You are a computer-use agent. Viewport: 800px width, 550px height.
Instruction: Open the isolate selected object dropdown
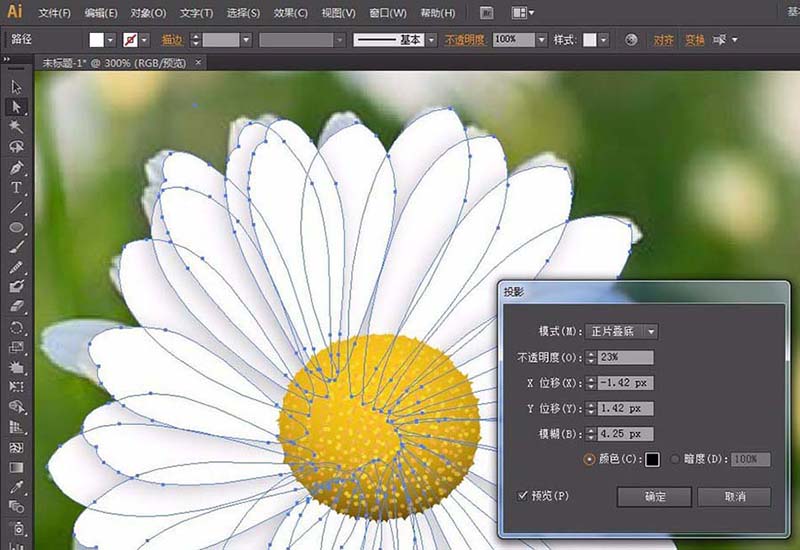click(x=734, y=40)
